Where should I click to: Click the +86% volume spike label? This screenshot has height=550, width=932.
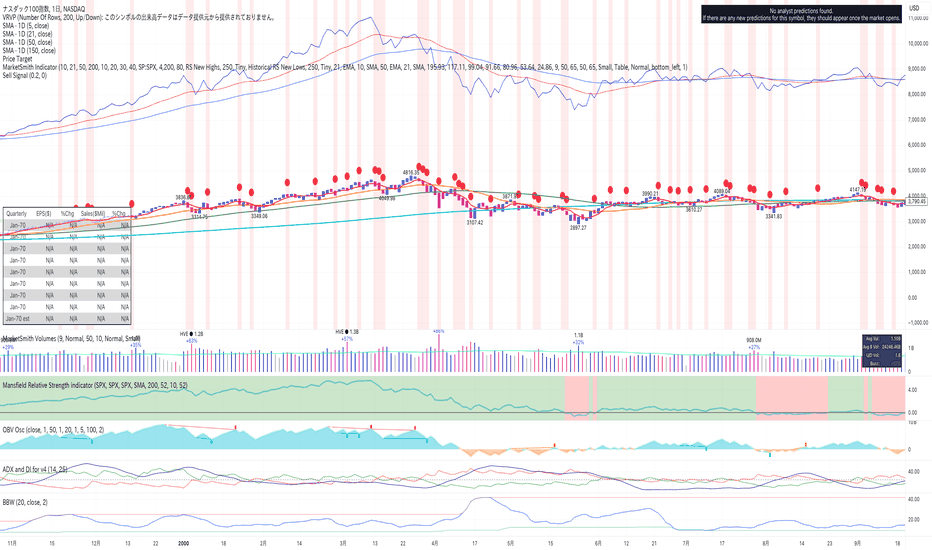pos(439,331)
